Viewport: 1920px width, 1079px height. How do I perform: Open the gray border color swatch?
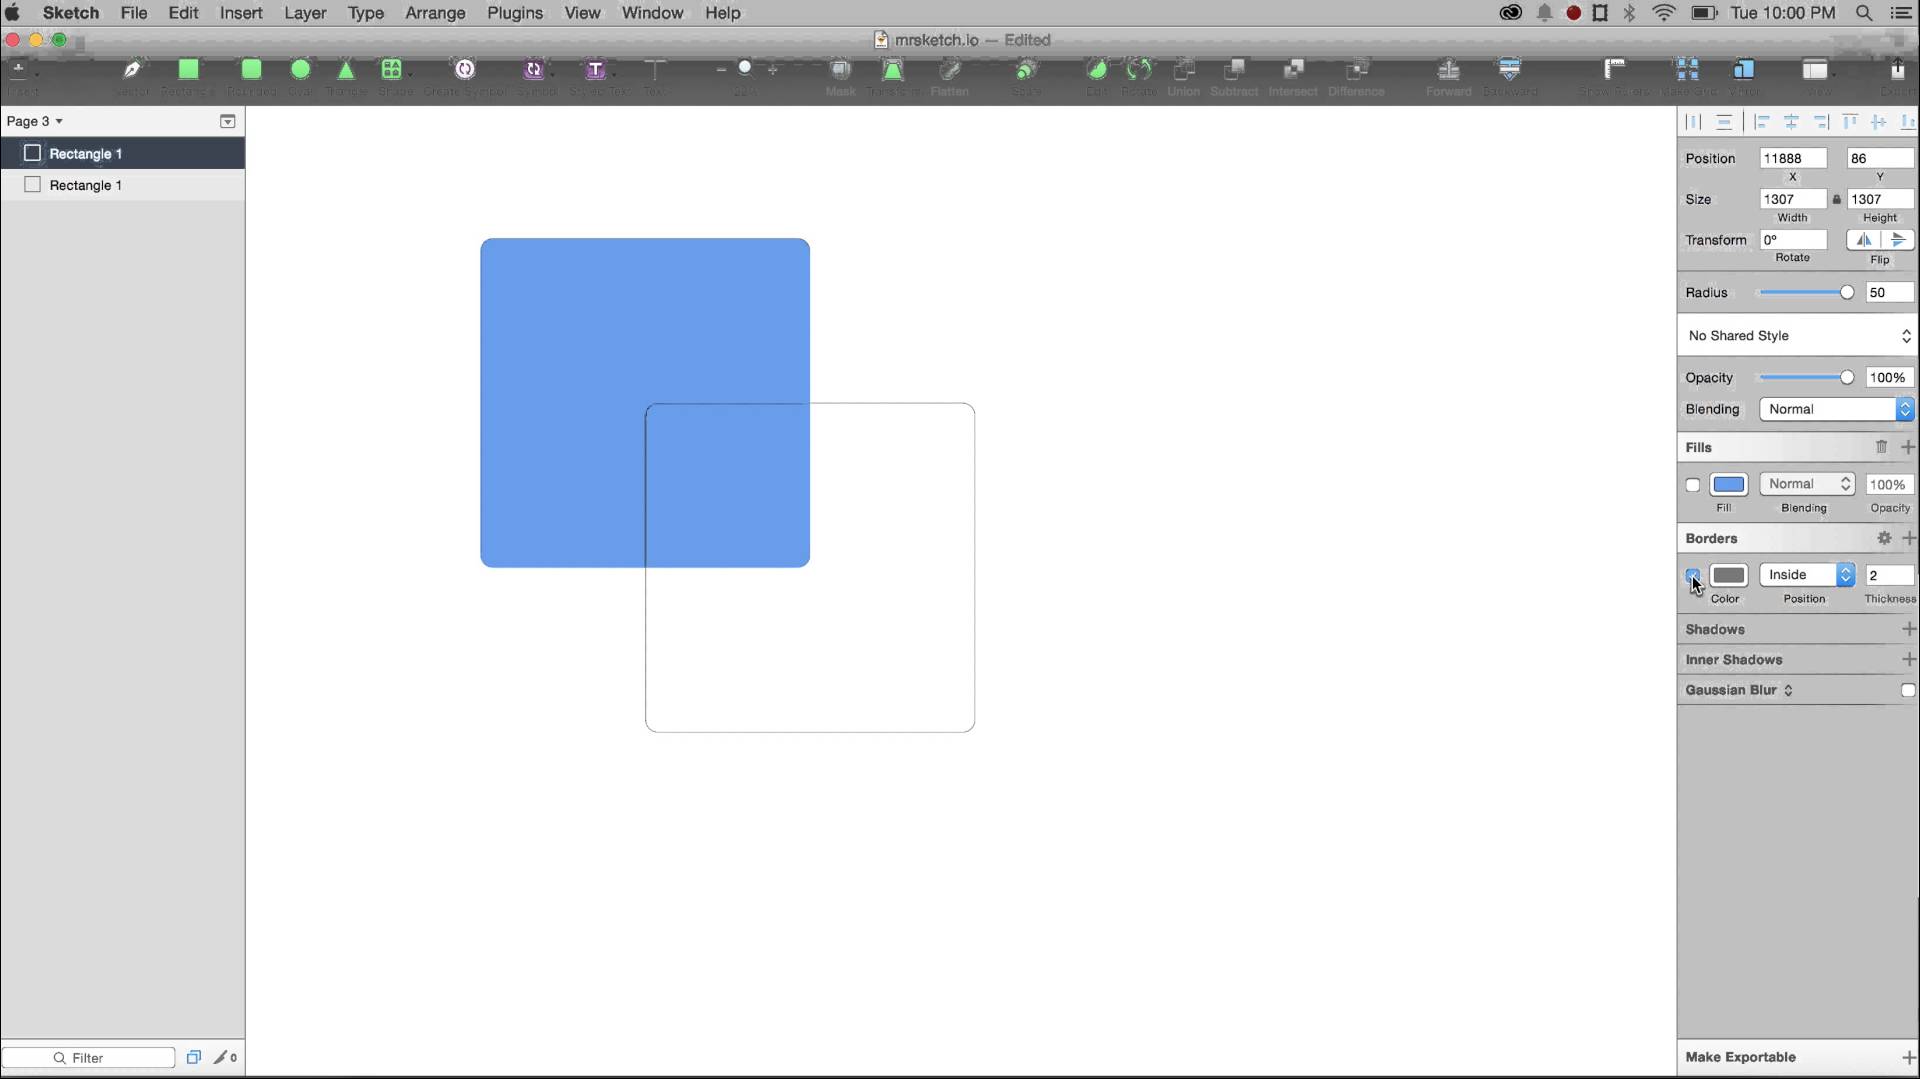click(1728, 575)
